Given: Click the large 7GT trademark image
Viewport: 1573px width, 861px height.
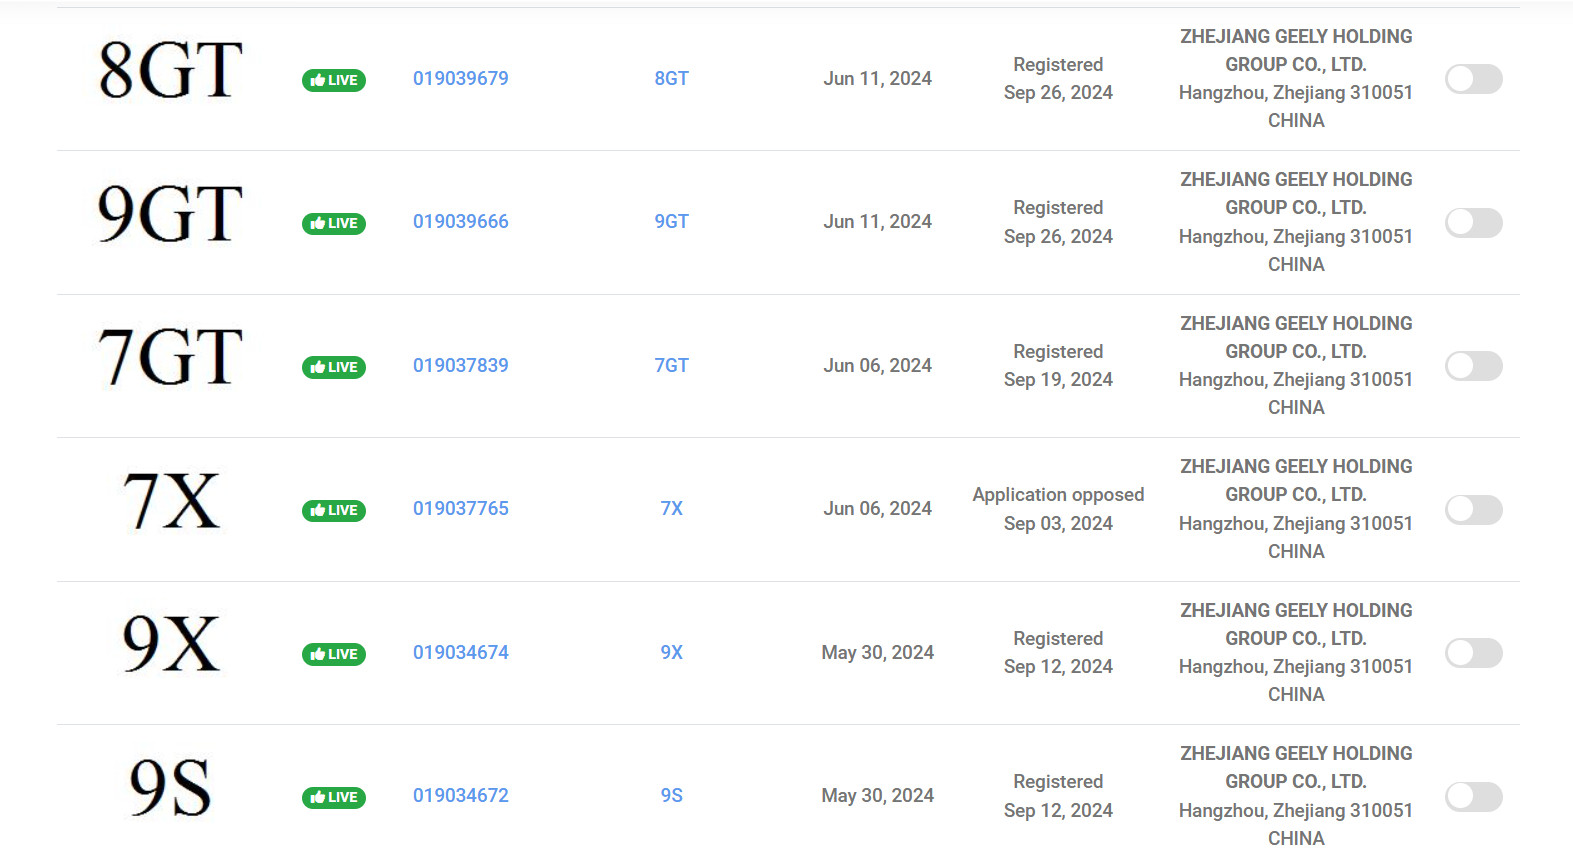Looking at the screenshot, I should click(170, 357).
